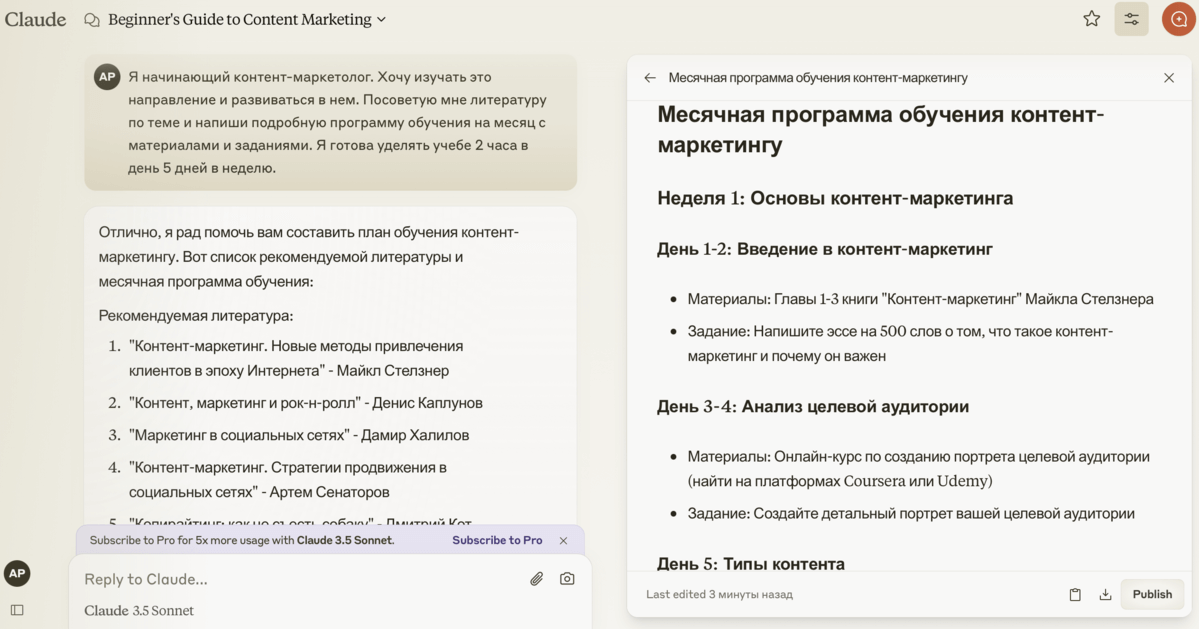Attach a file with paperclip icon
The image size is (1199, 629).
(x=537, y=579)
